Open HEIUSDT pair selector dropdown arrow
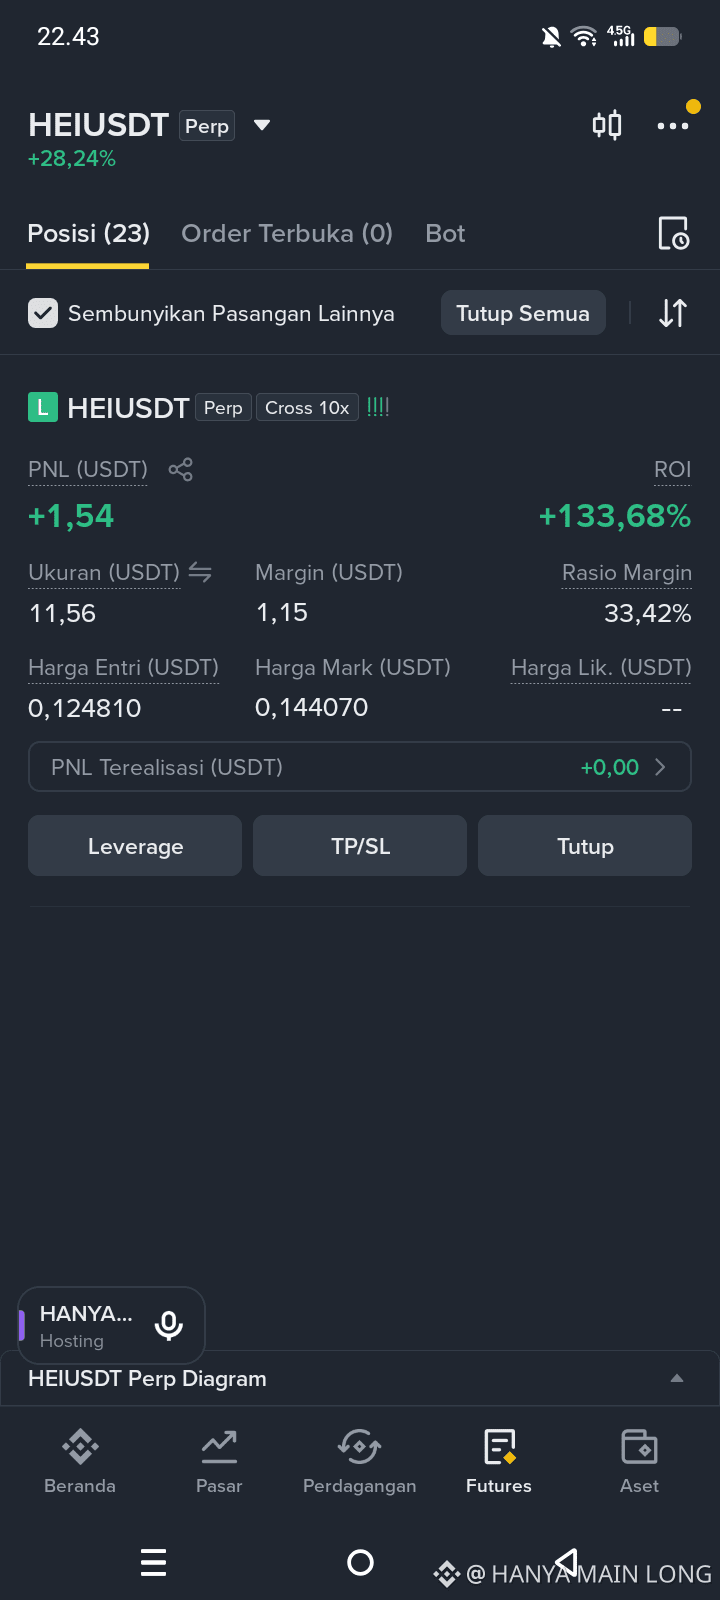This screenshot has width=720, height=1600. click(262, 125)
